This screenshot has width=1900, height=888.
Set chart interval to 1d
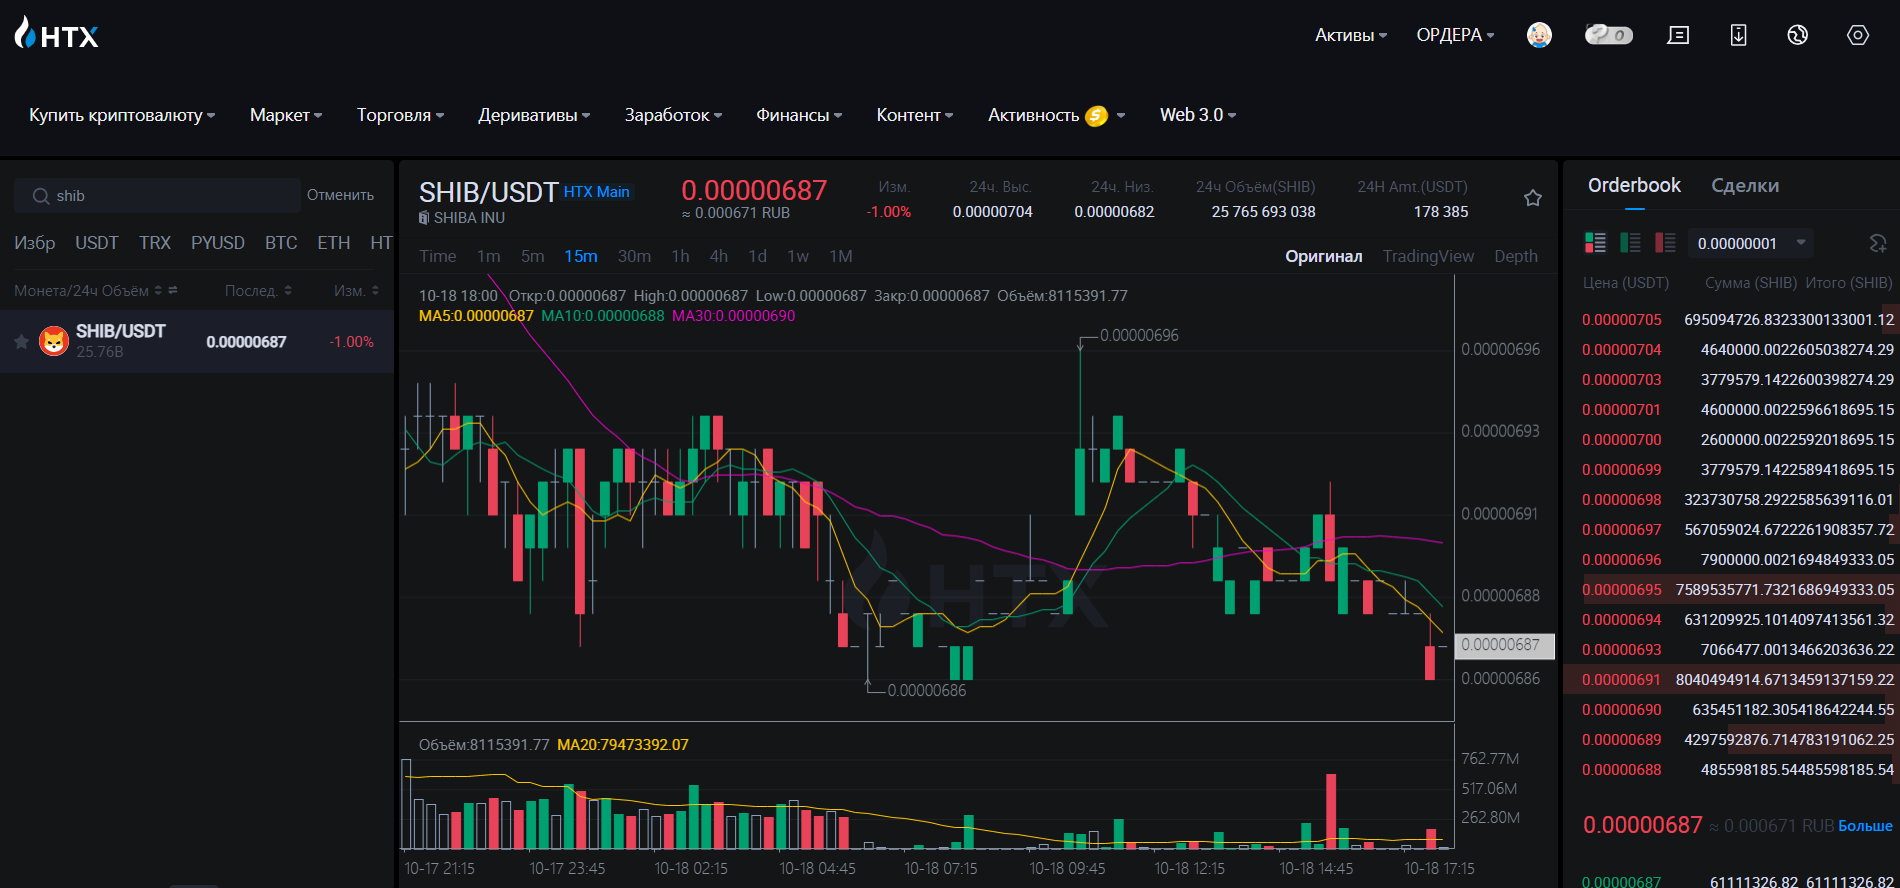tap(758, 257)
